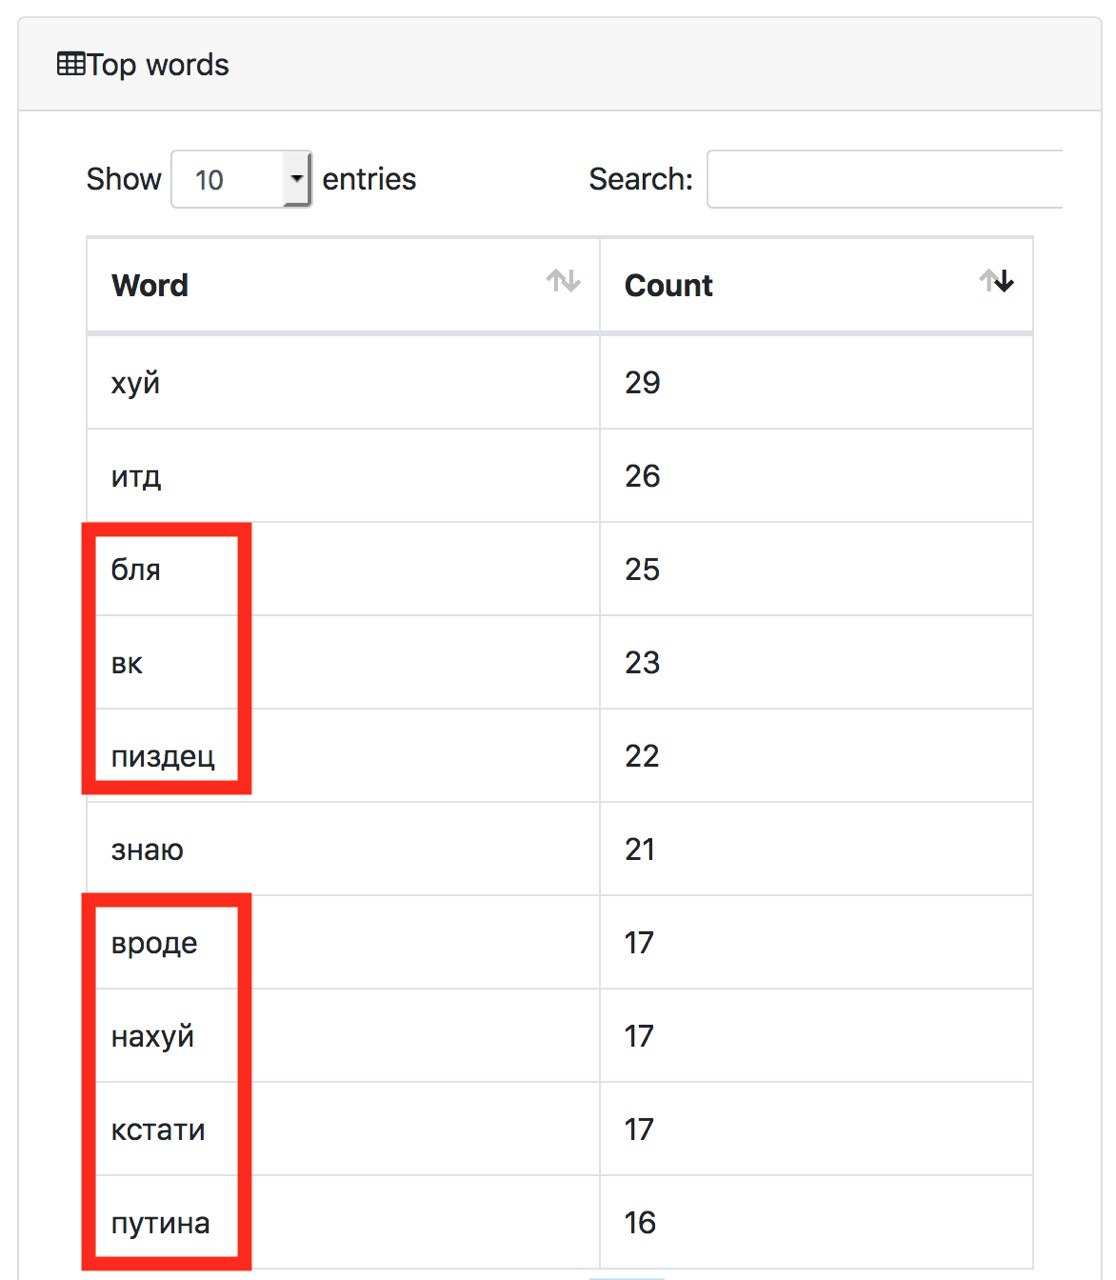The width and height of the screenshot is (1116, 1280).
Task: Sort table using Word column arrows icon
Action: click(563, 281)
